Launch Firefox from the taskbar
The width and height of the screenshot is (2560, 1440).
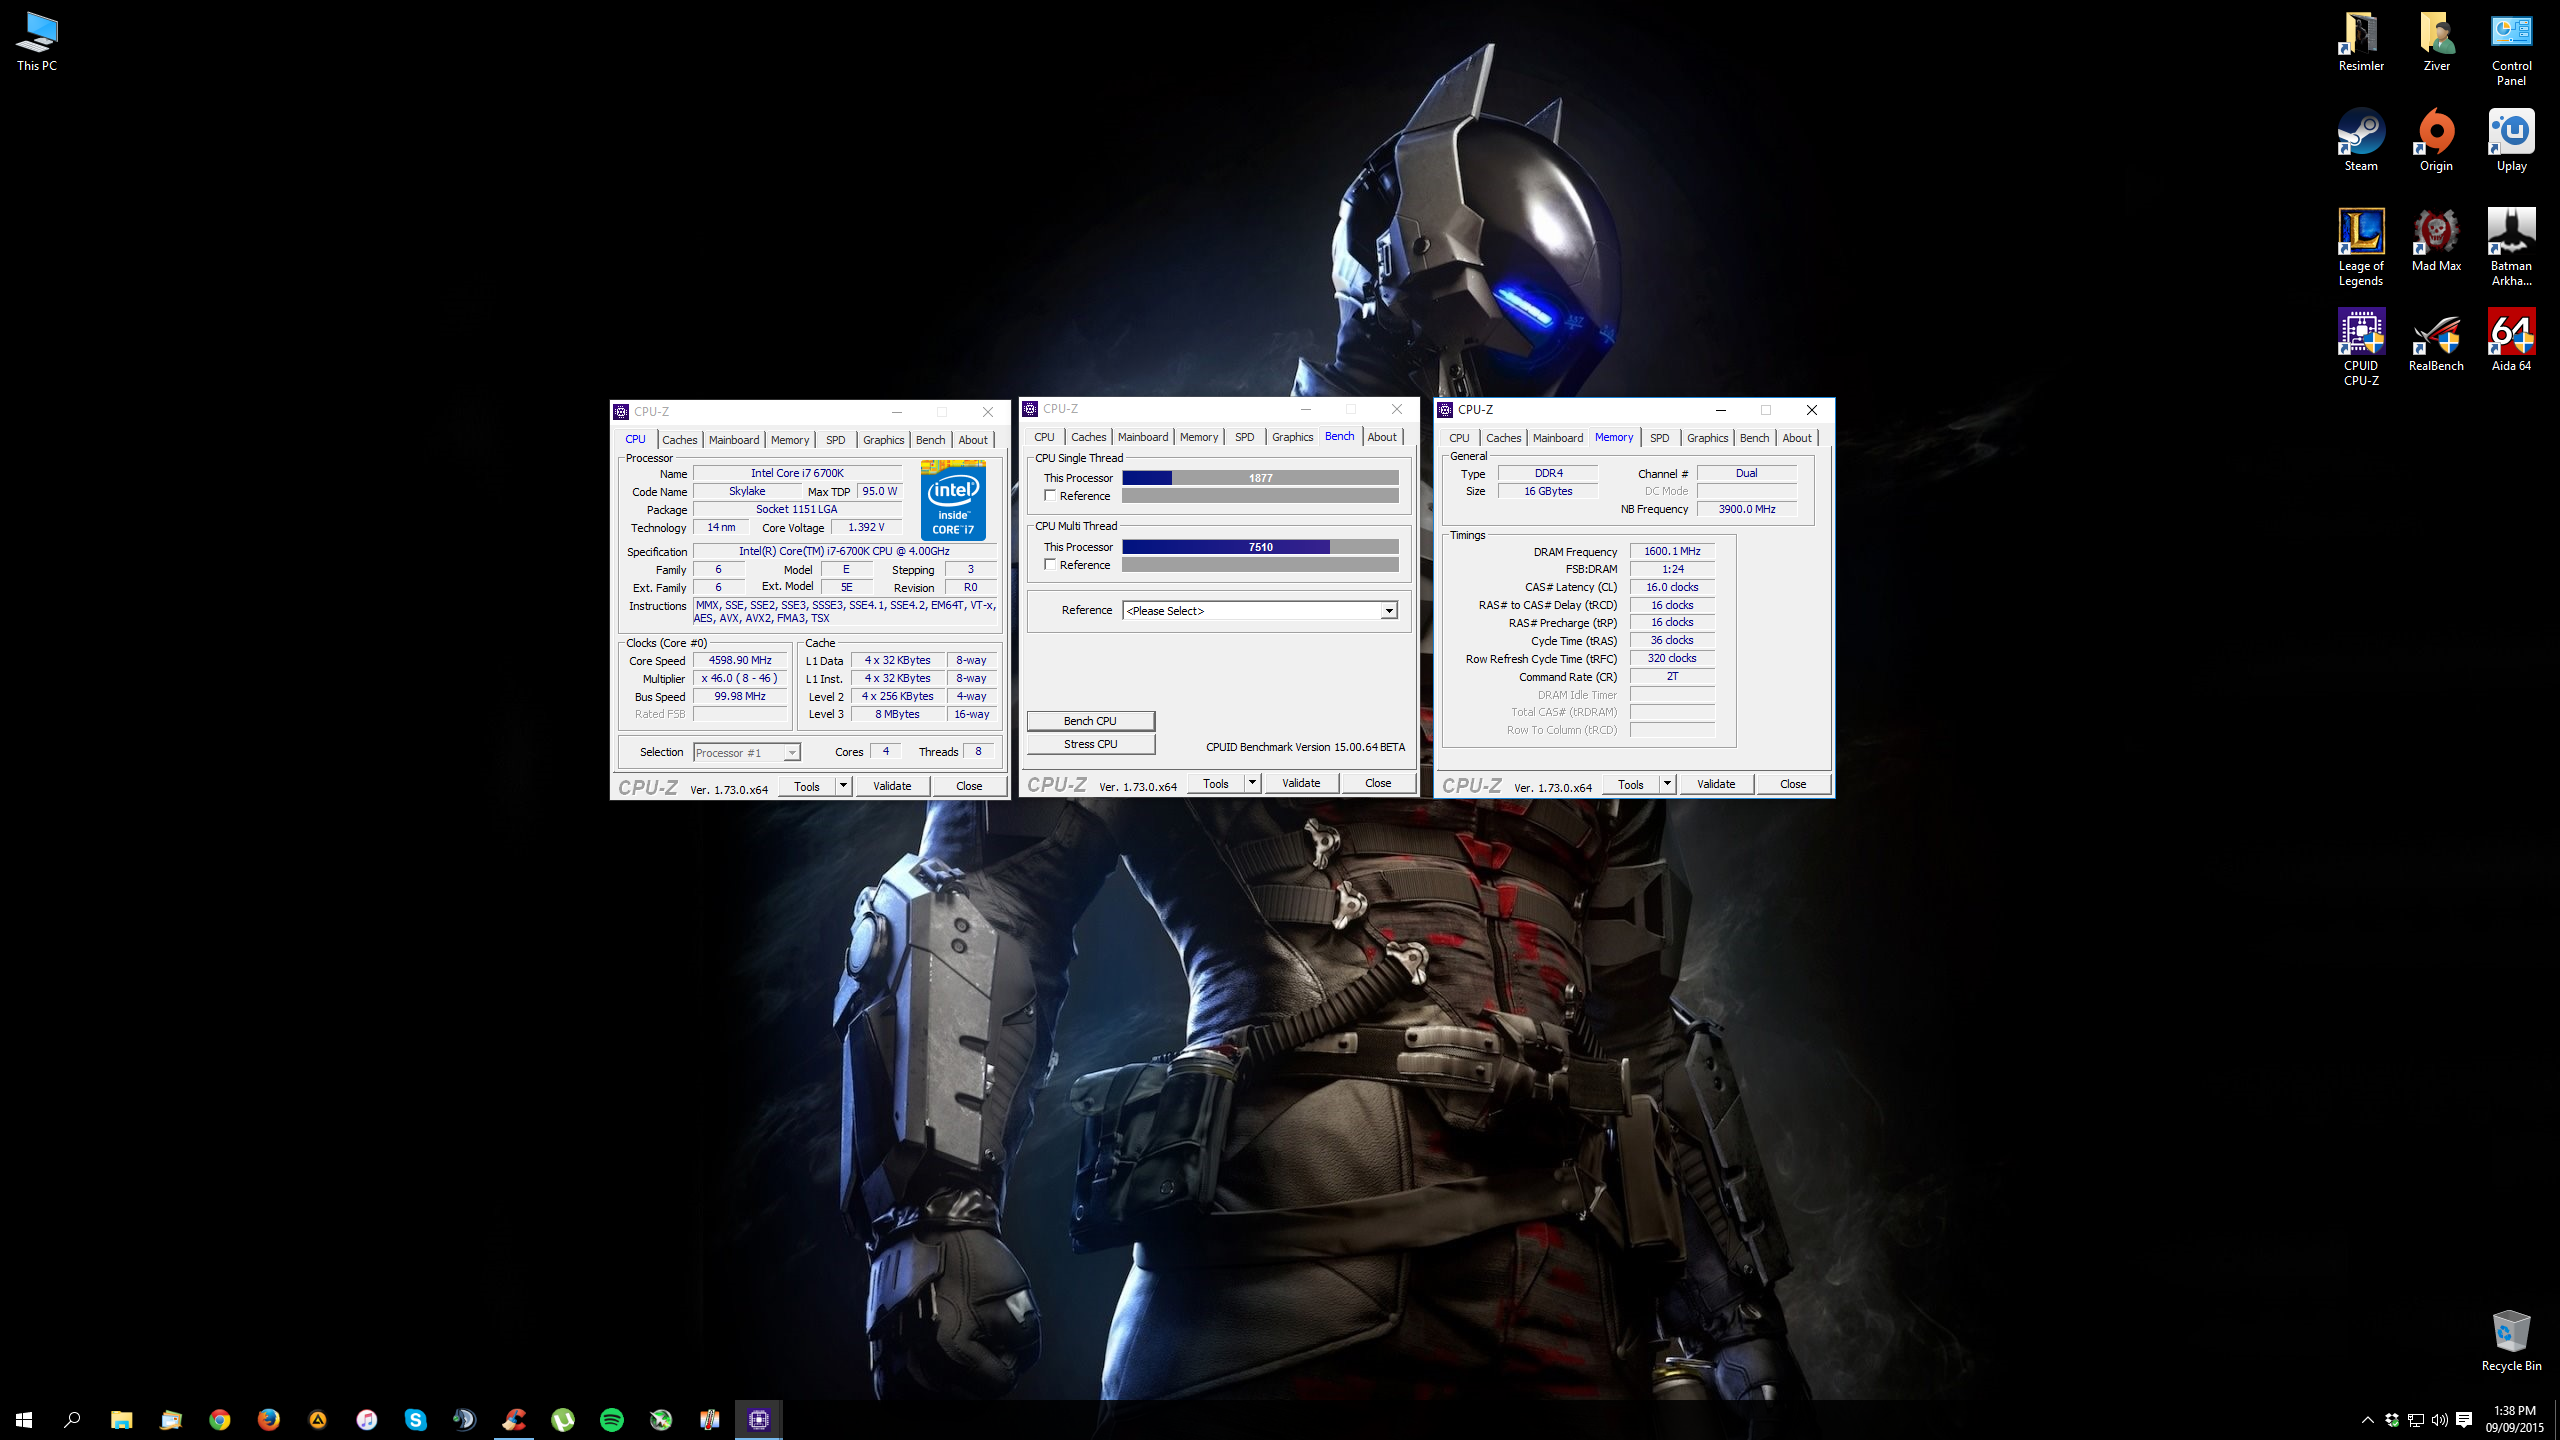[269, 1419]
